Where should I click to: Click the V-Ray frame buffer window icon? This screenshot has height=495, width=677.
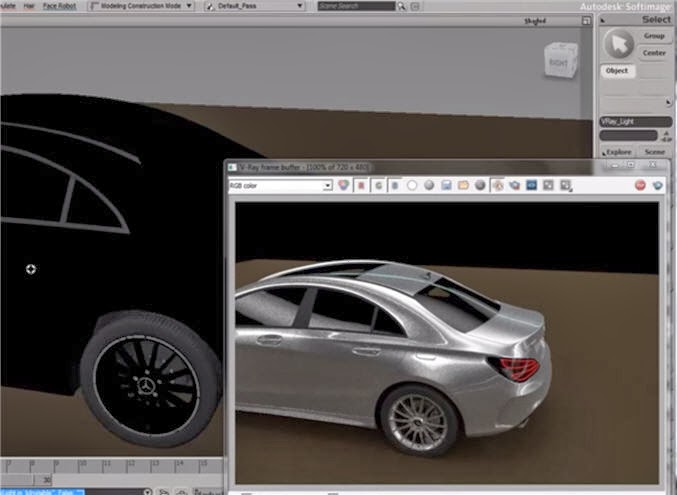232,167
